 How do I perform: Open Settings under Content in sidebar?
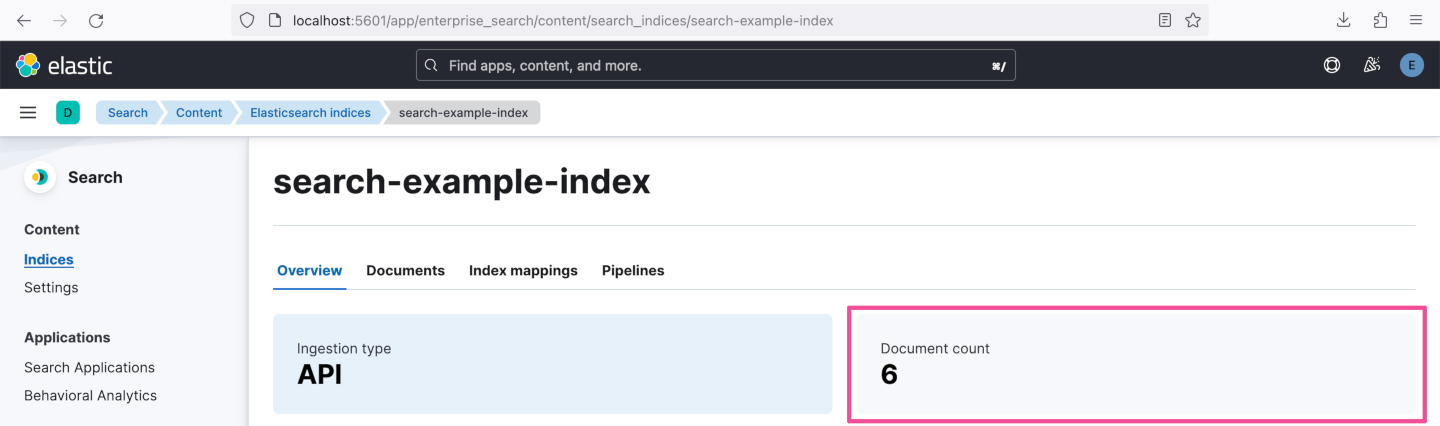tap(51, 288)
